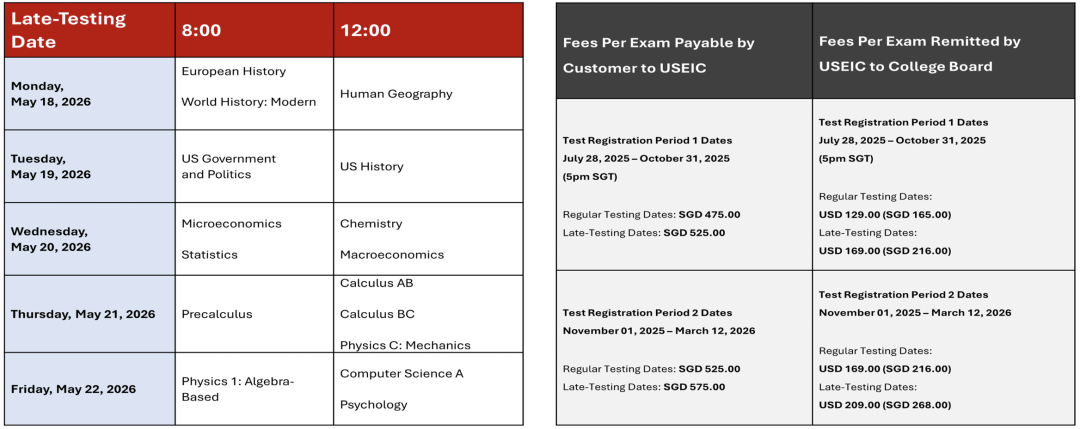Click the Late-Testing Date column header

[x=90, y=30]
